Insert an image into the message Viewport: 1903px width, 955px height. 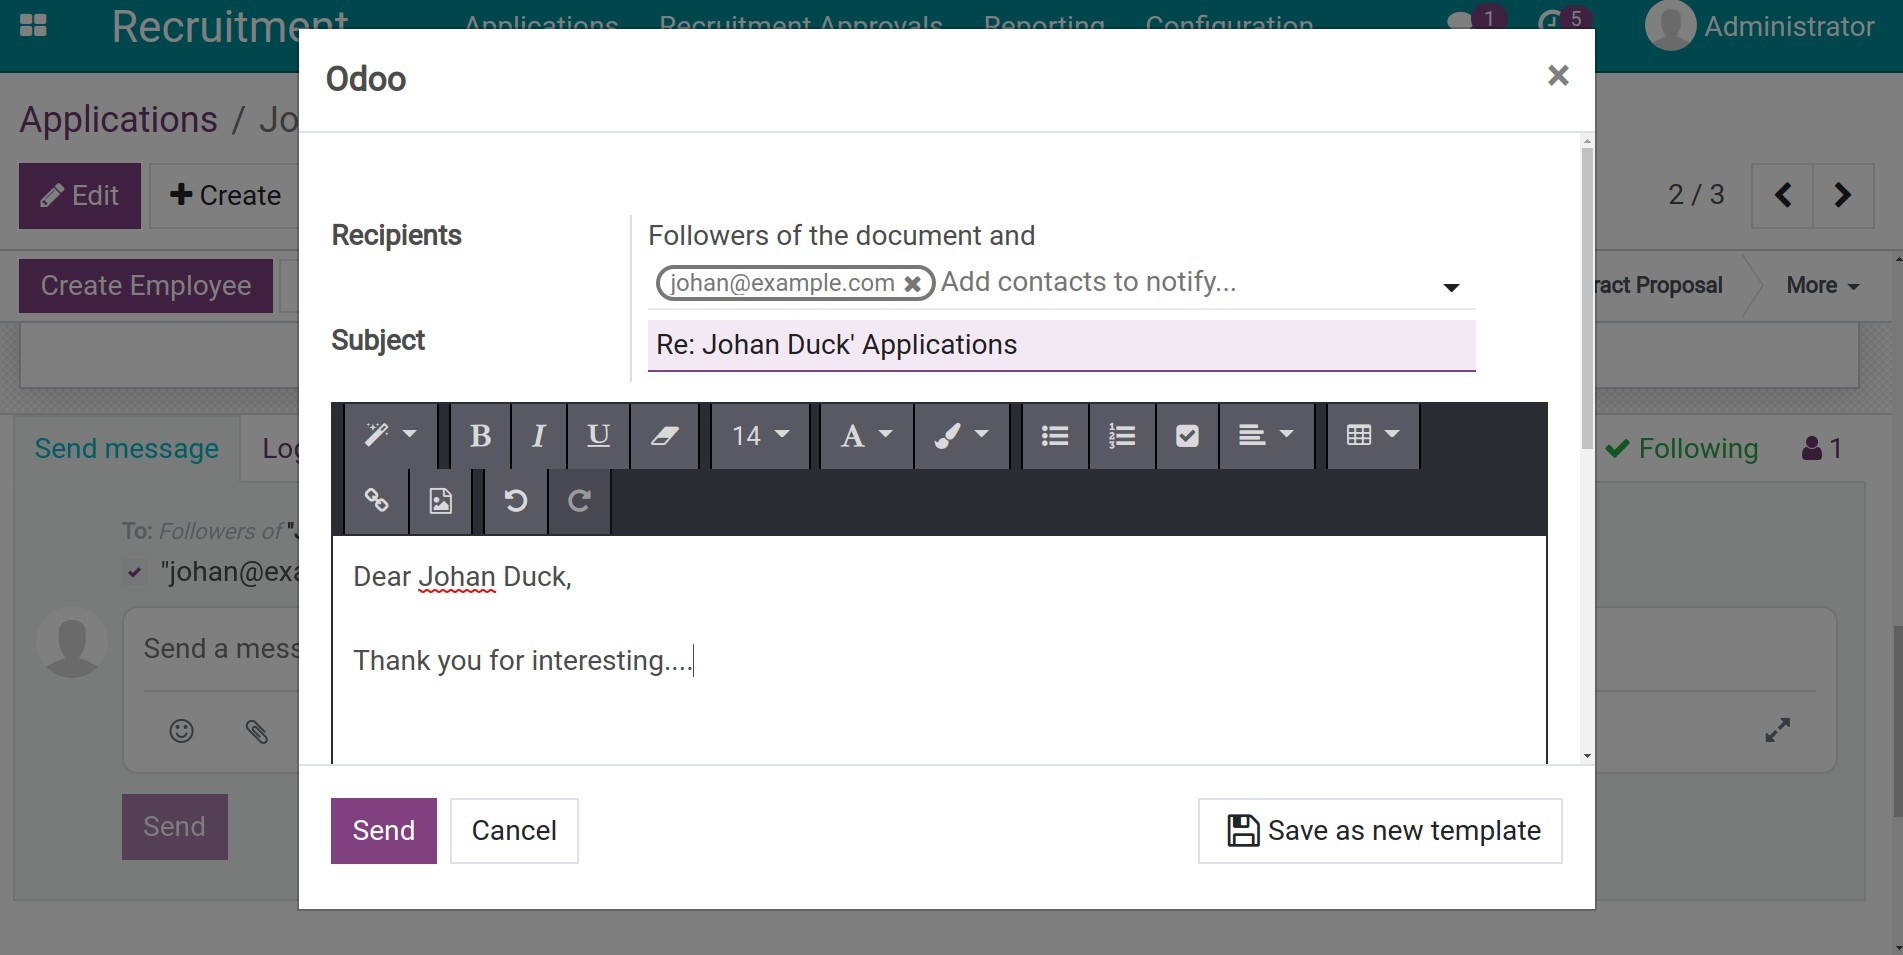coord(440,501)
